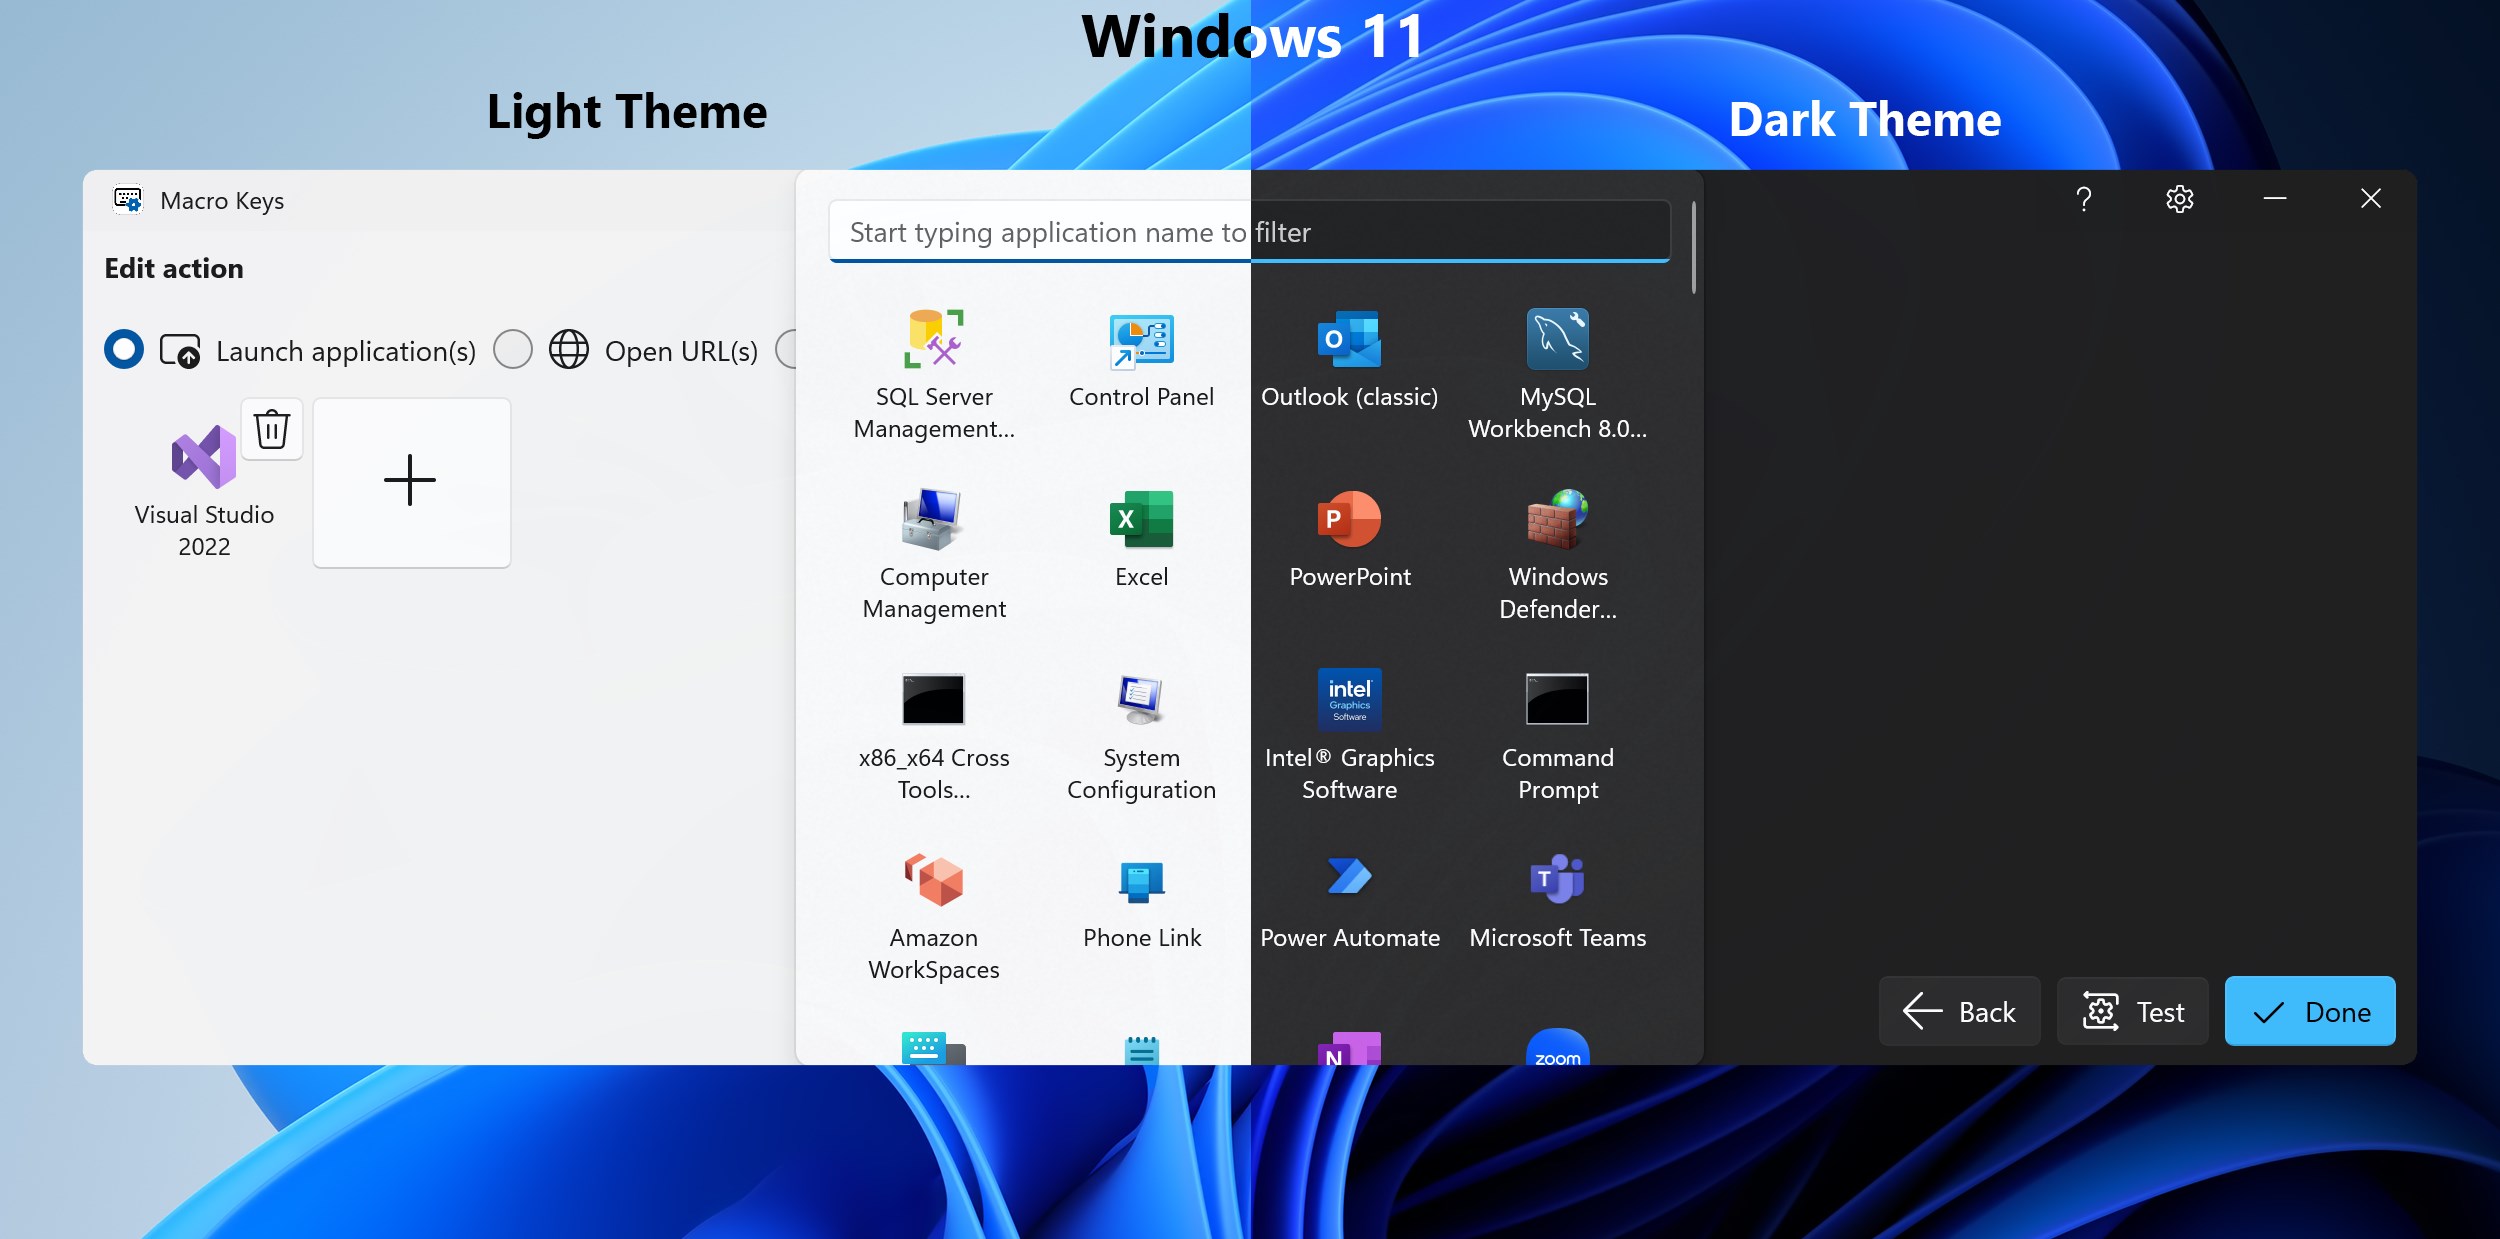Viewport: 2500px width, 1239px height.
Task: Choose the Computer Management icon
Action: (933, 519)
